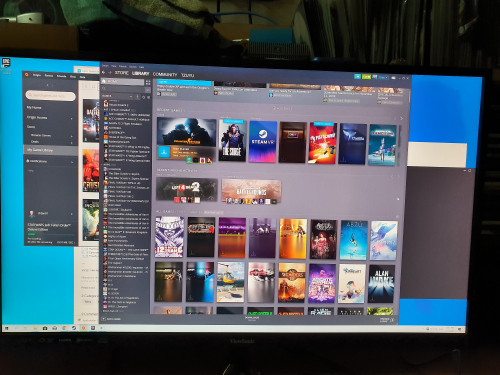
Task: Click the Origin download progress bar
Action: pos(50,234)
